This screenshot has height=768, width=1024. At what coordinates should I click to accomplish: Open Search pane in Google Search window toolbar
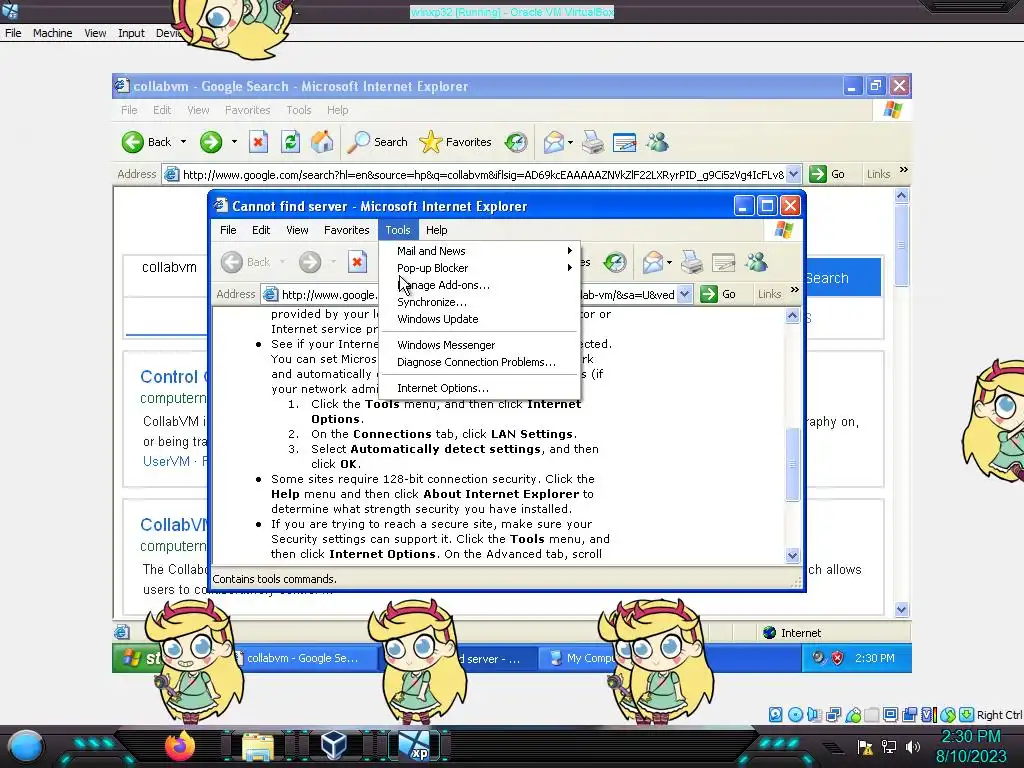click(x=377, y=142)
